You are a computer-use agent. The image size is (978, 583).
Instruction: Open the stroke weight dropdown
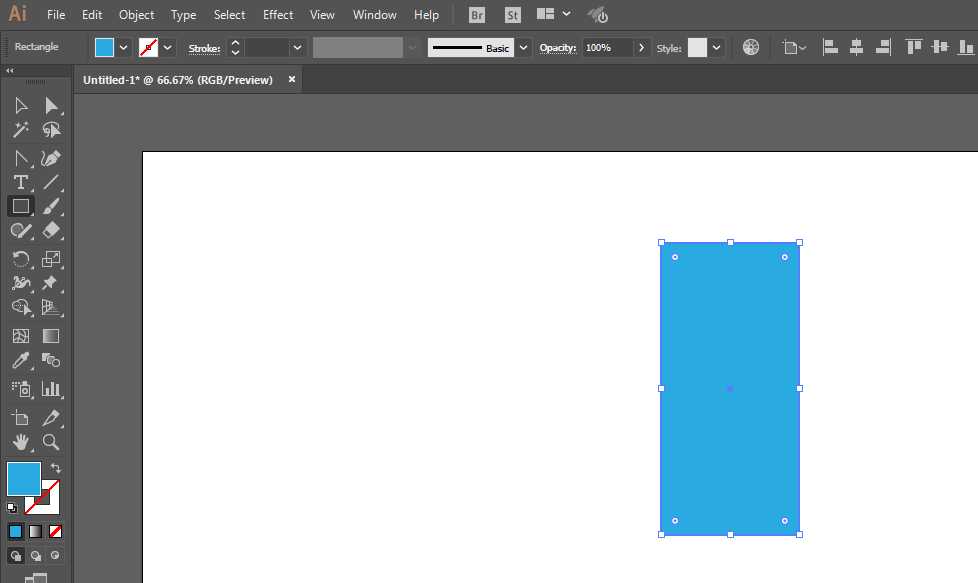click(x=298, y=47)
